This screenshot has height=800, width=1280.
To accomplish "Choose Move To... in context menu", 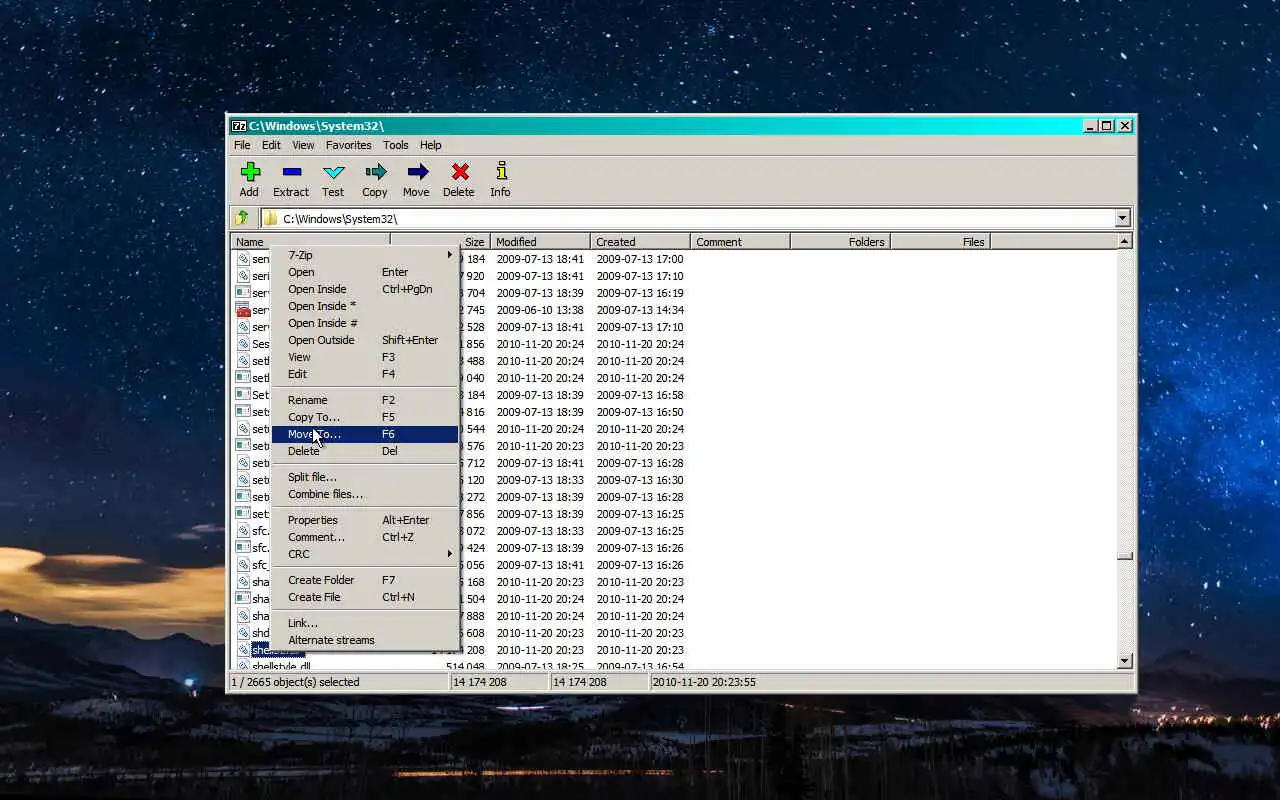I will pos(365,434).
